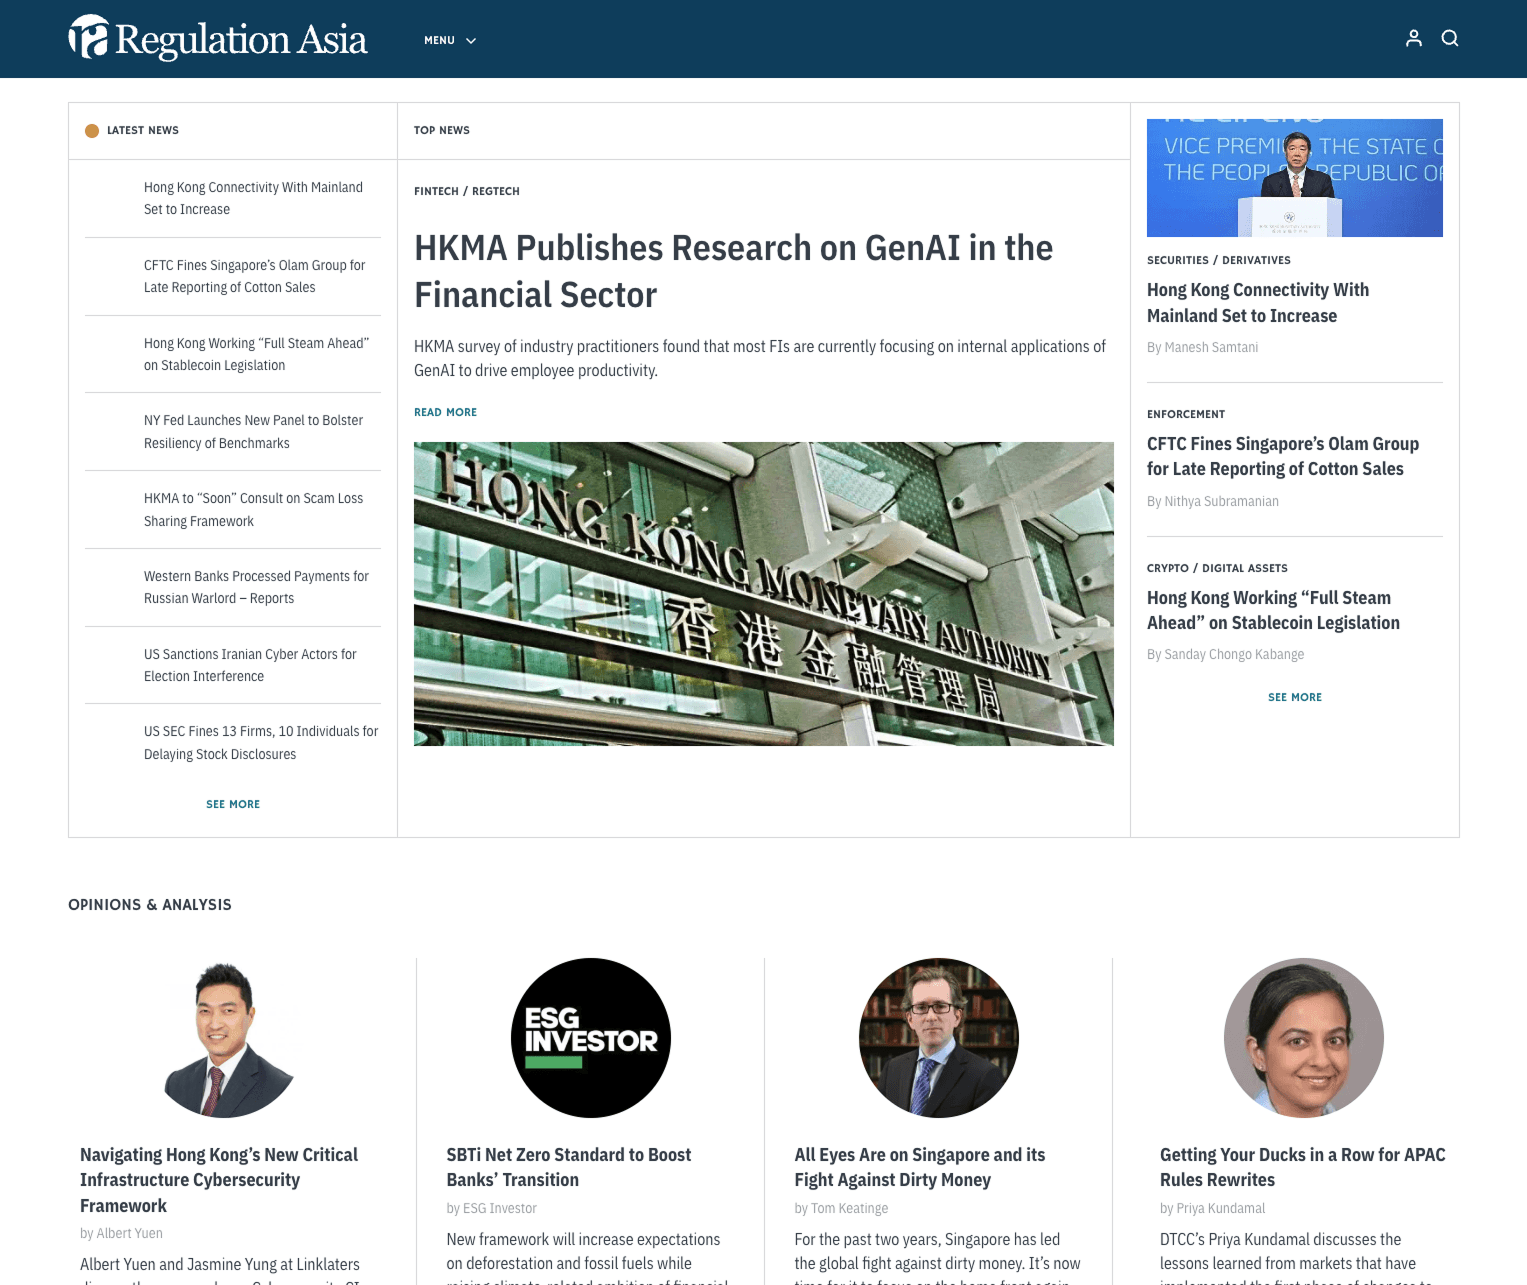Click Read More on the HKMA article

[446, 412]
